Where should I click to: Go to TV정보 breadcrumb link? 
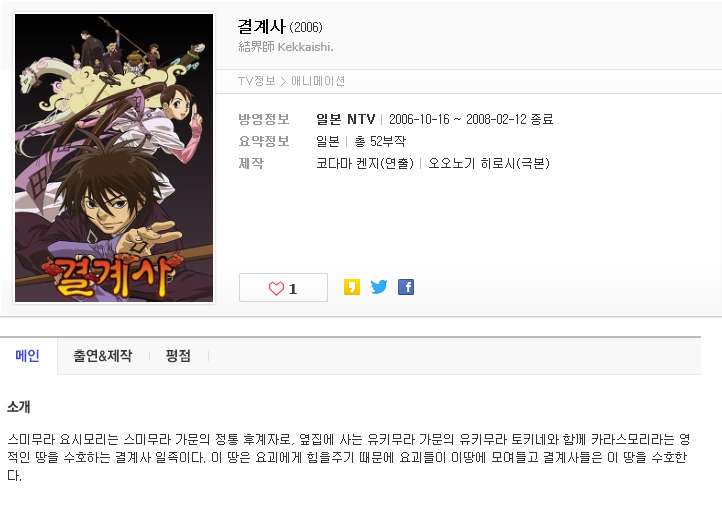tap(256, 81)
